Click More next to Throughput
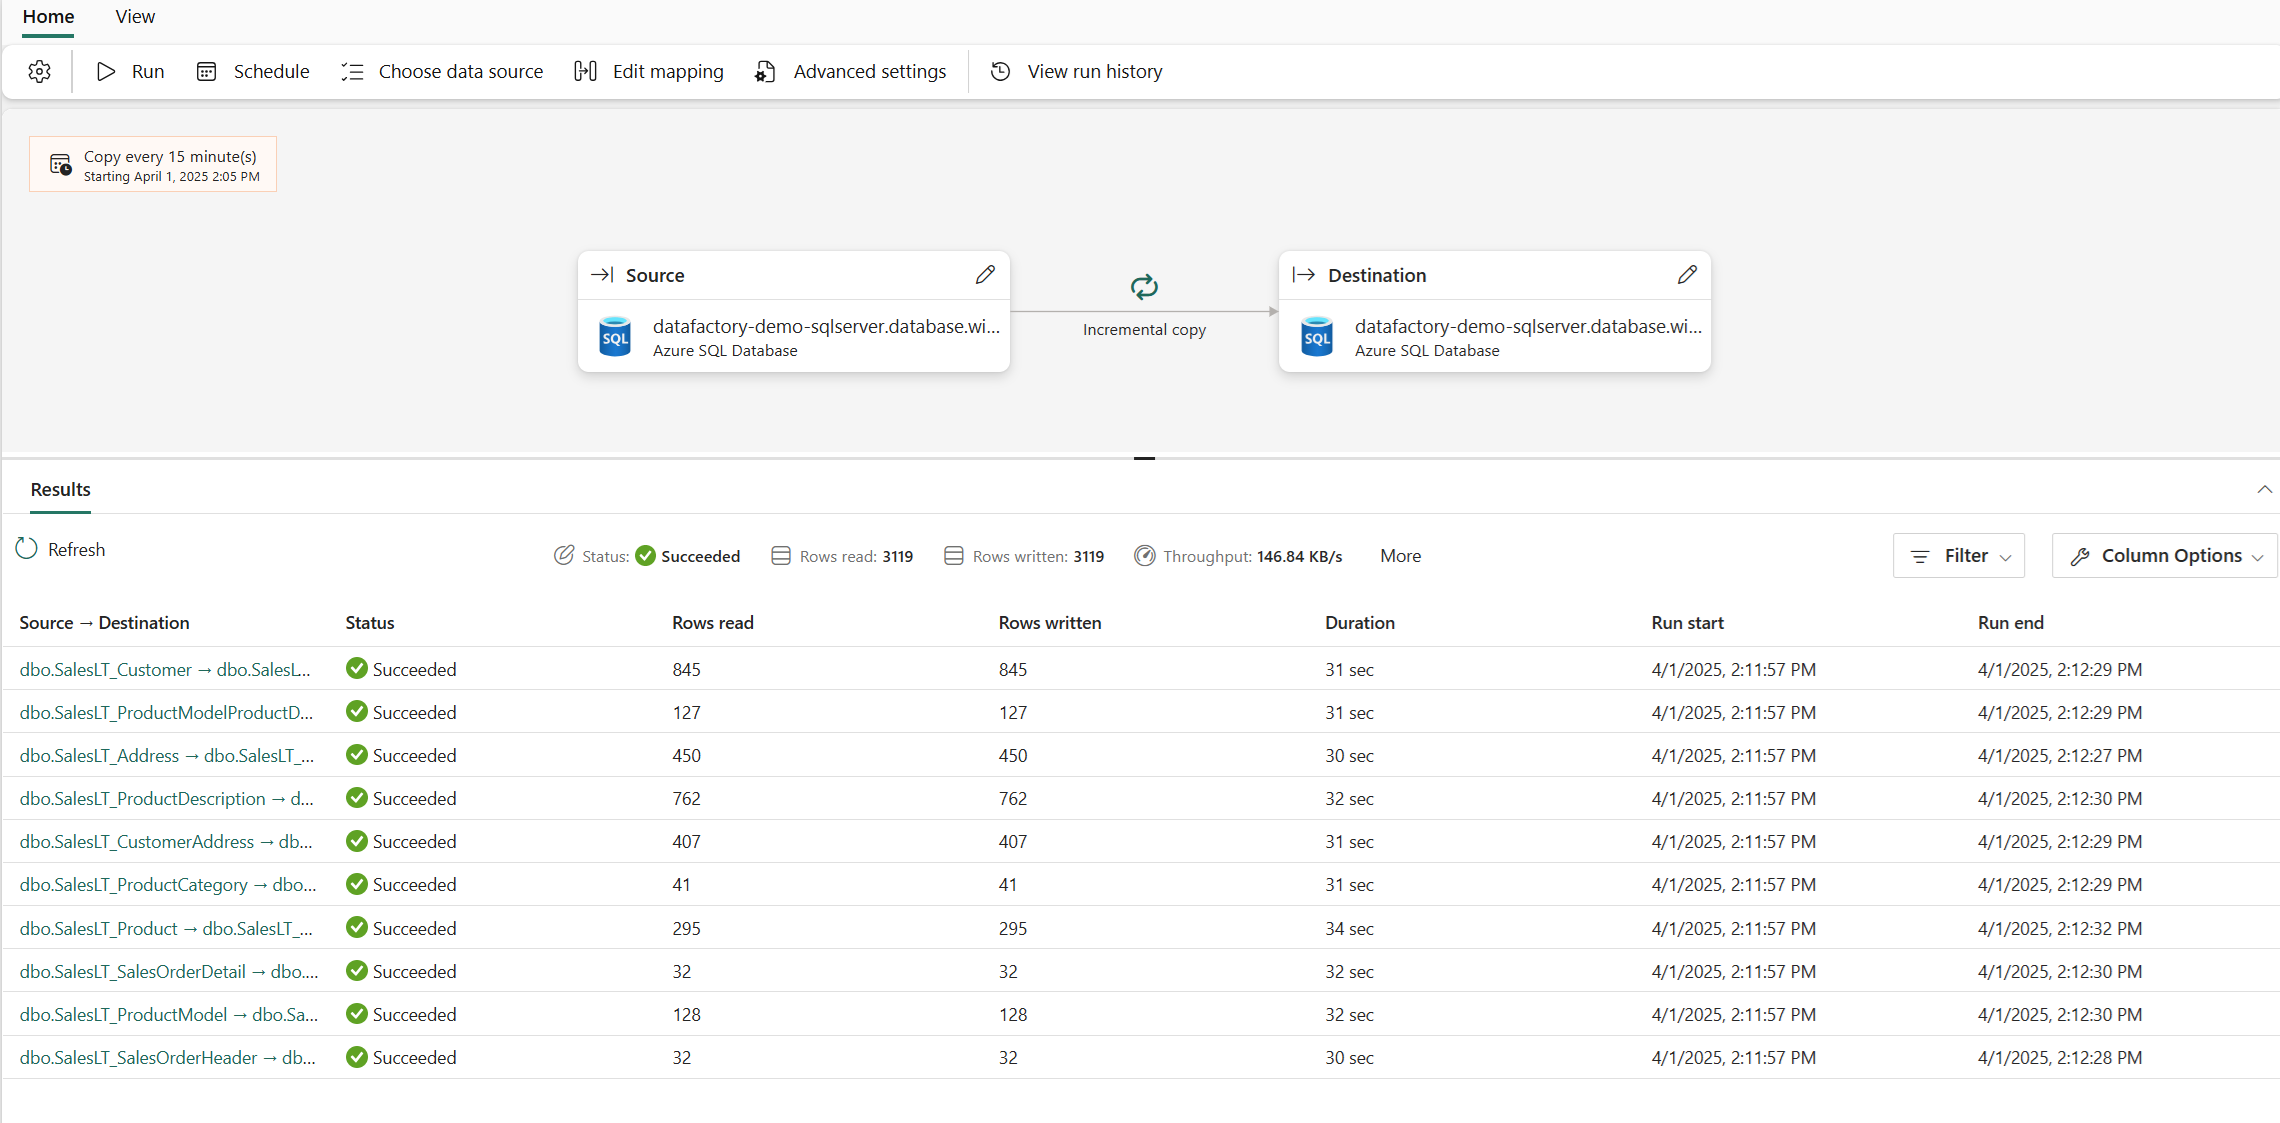 [1400, 555]
